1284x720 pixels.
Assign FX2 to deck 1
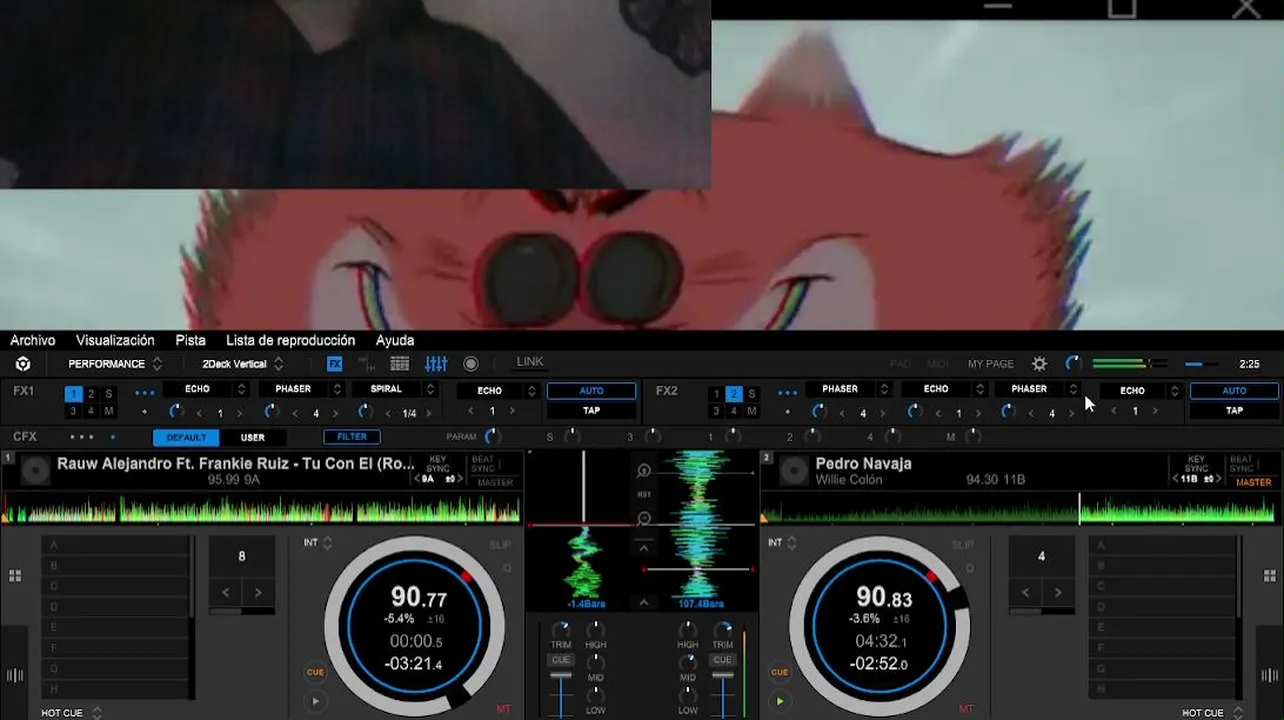(716, 394)
